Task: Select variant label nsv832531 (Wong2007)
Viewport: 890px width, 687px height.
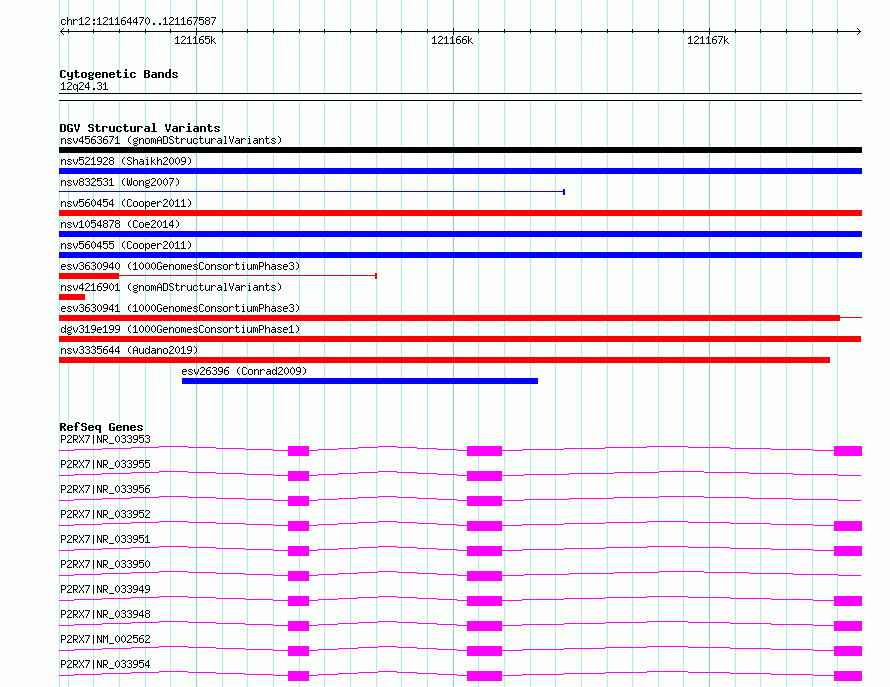Action: 120,182
